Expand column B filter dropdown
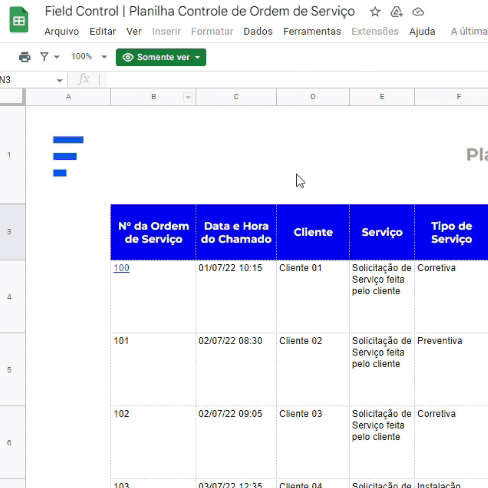Screen dimensions: 488x488 click(x=188, y=97)
